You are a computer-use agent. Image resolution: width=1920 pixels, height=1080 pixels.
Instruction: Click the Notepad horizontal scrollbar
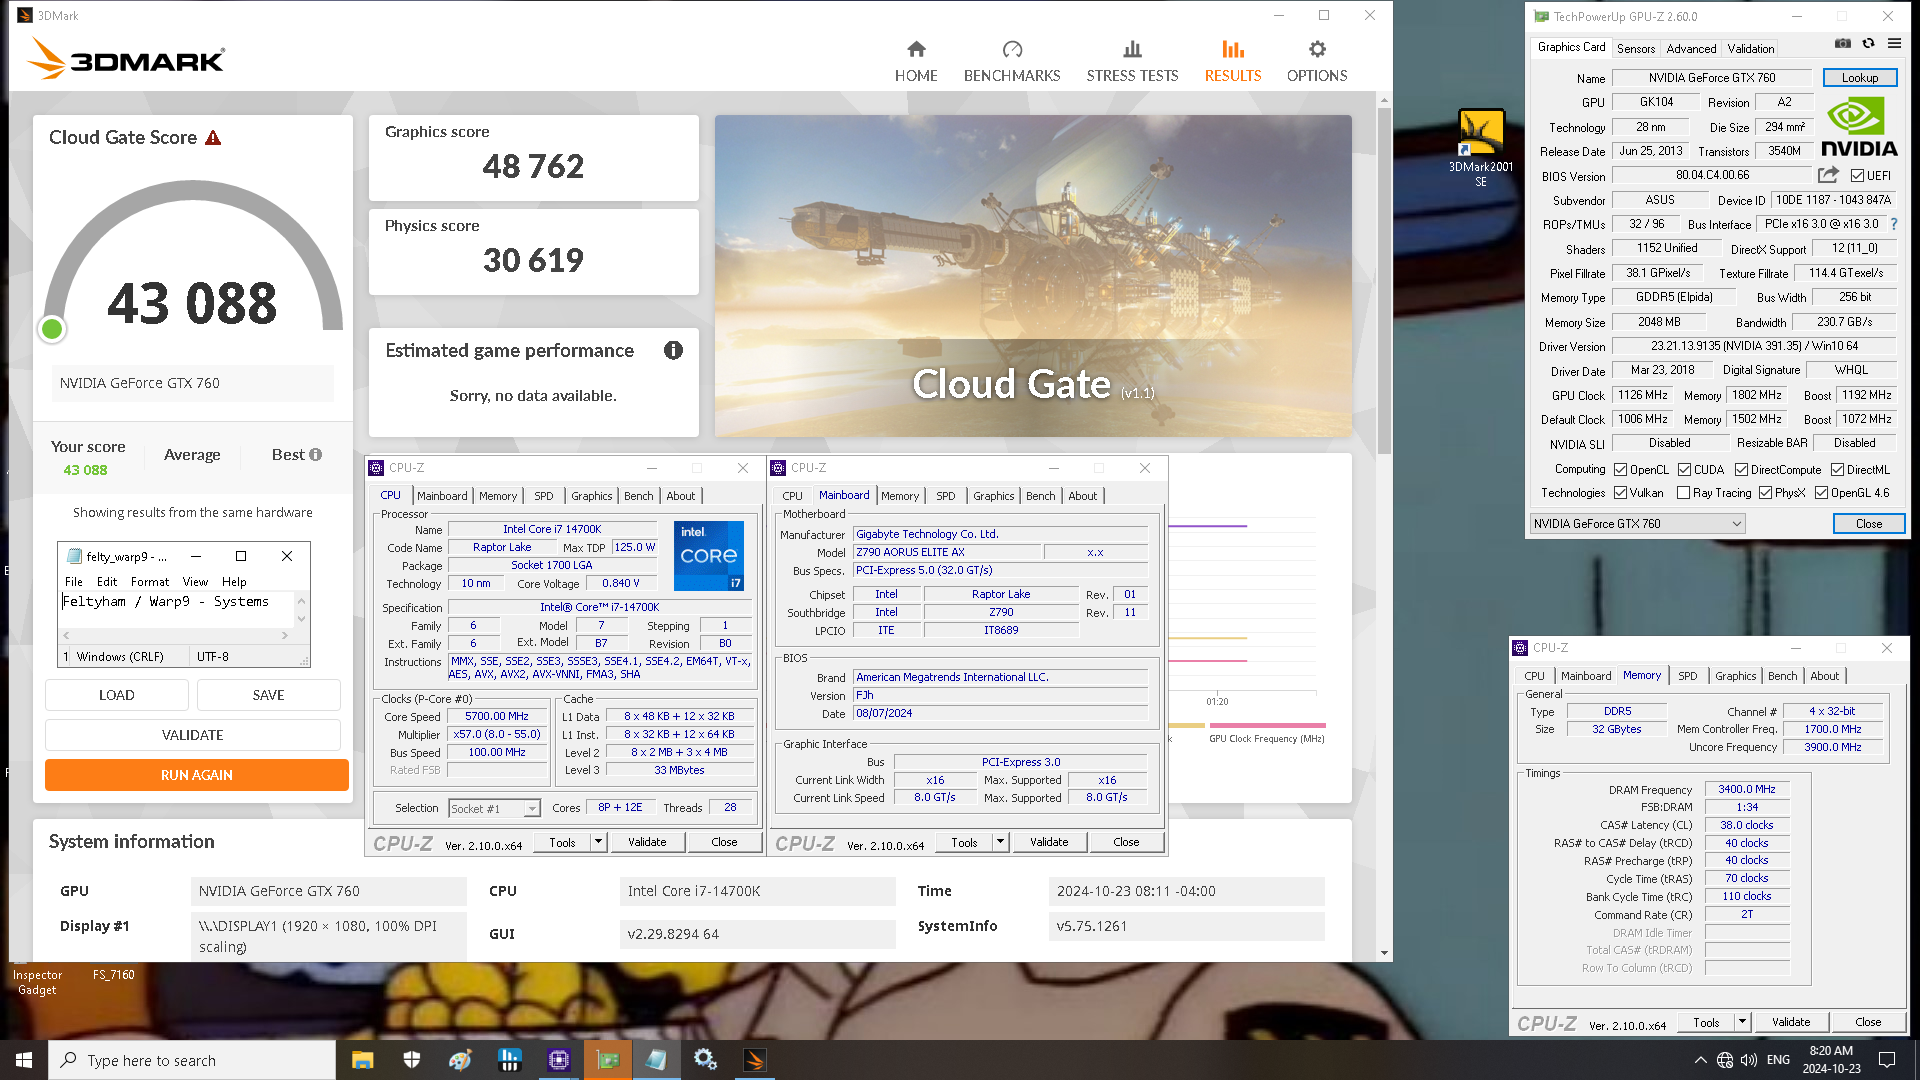pos(176,635)
